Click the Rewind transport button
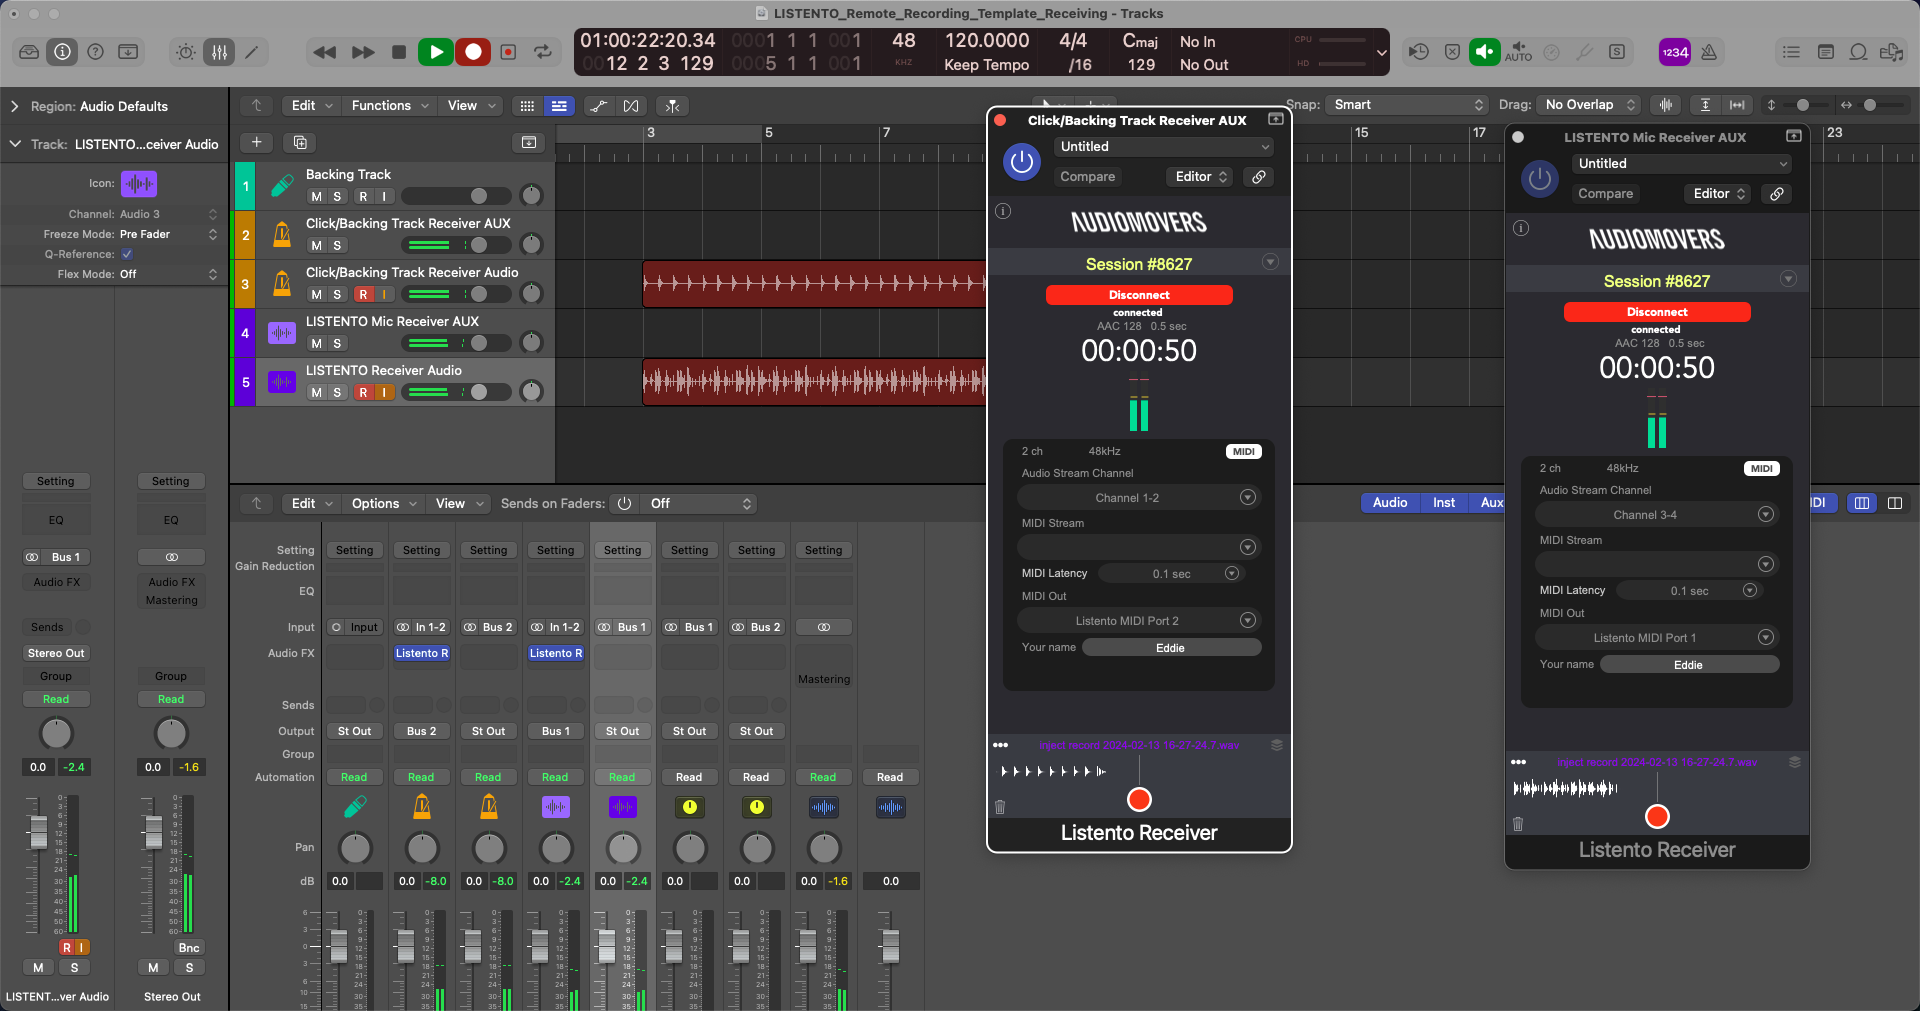The image size is (1920, 1011). [324, 52]
